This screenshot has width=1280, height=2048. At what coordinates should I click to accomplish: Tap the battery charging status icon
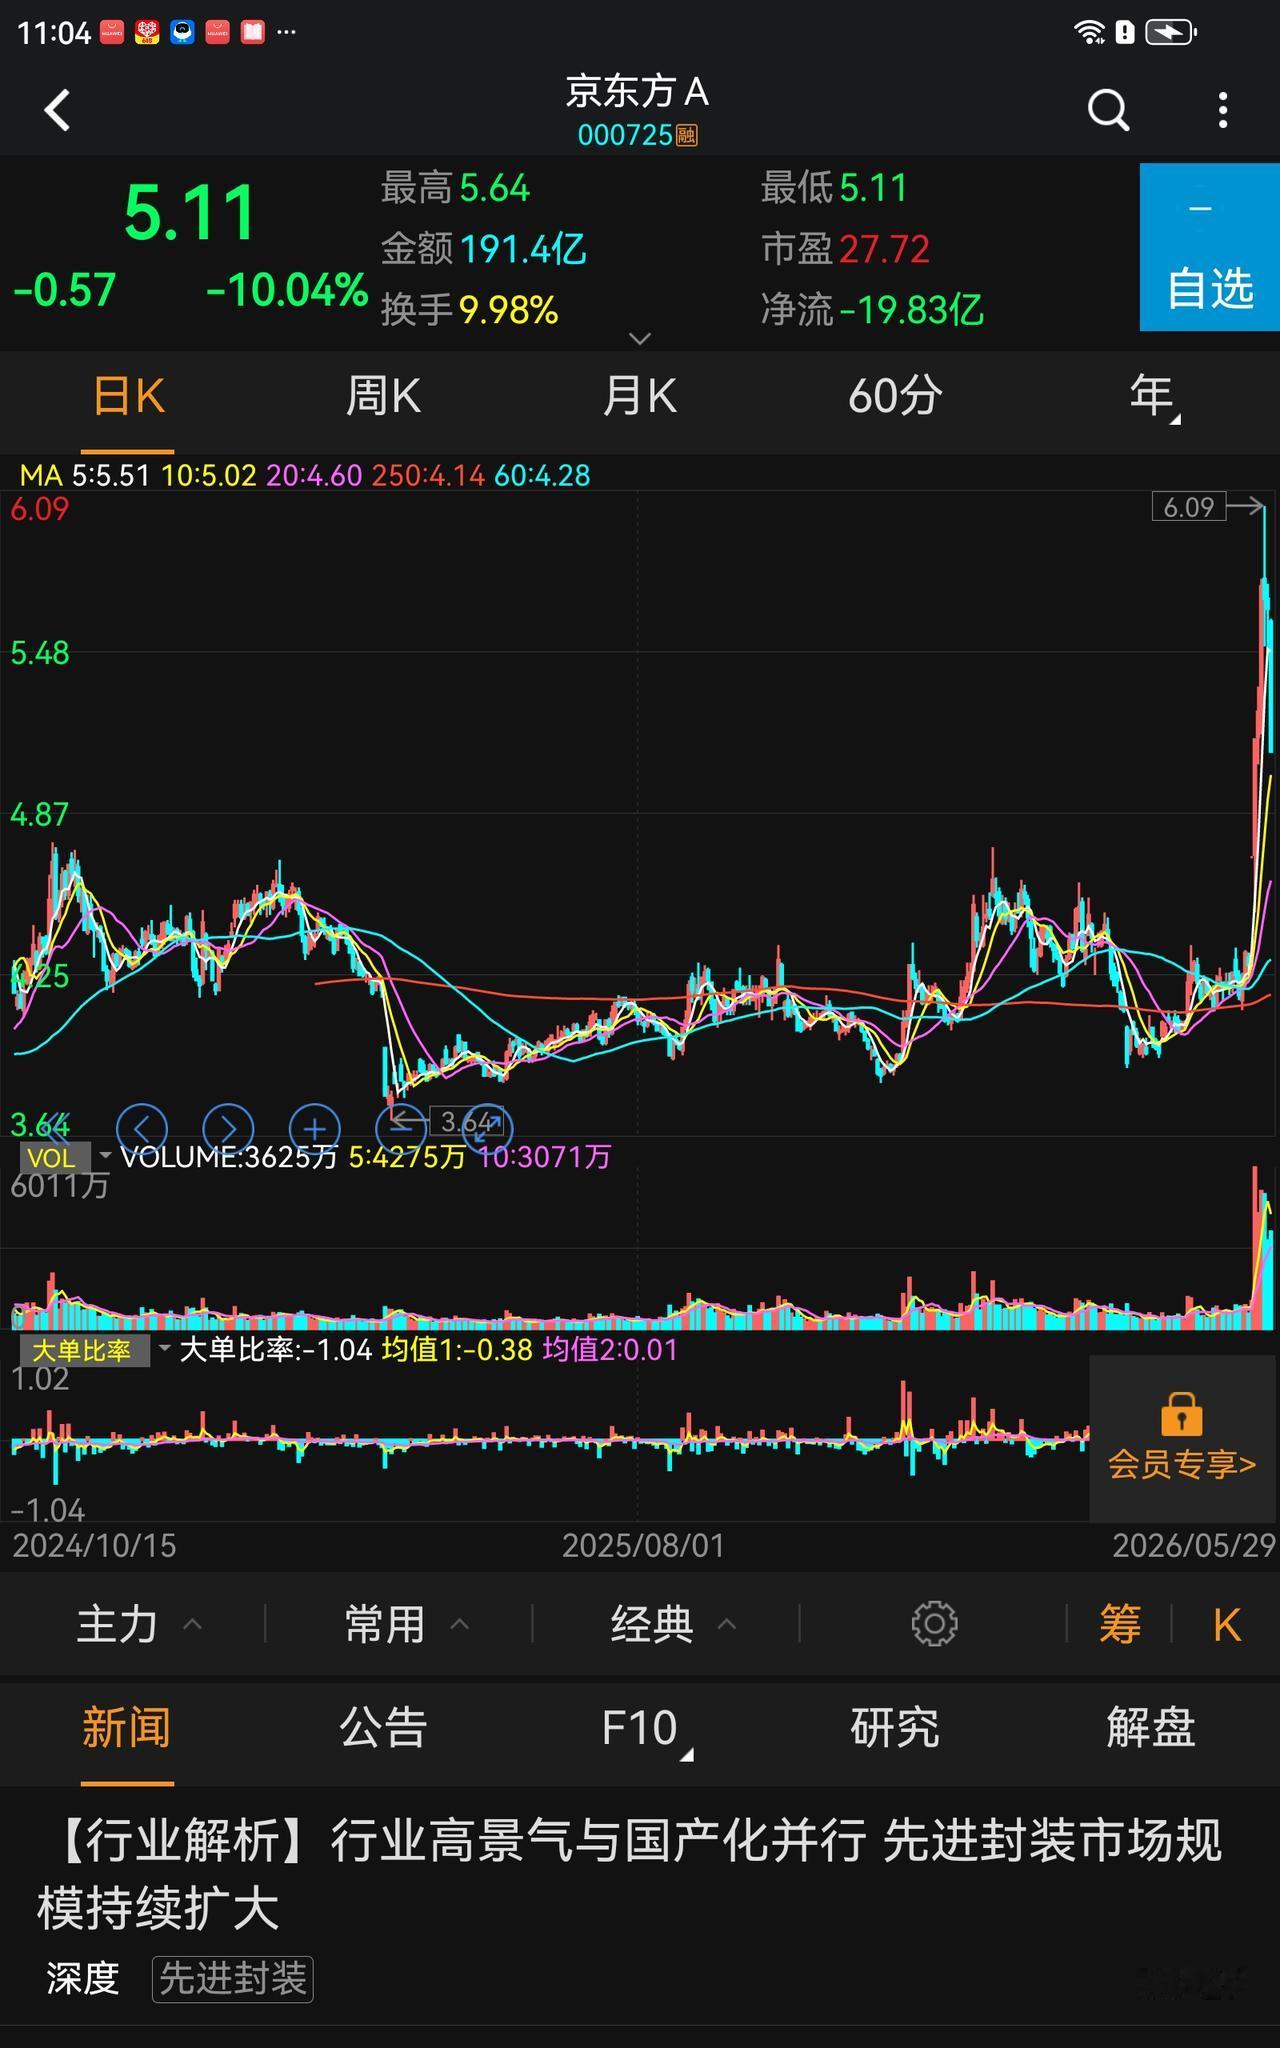click(1171, 32)
